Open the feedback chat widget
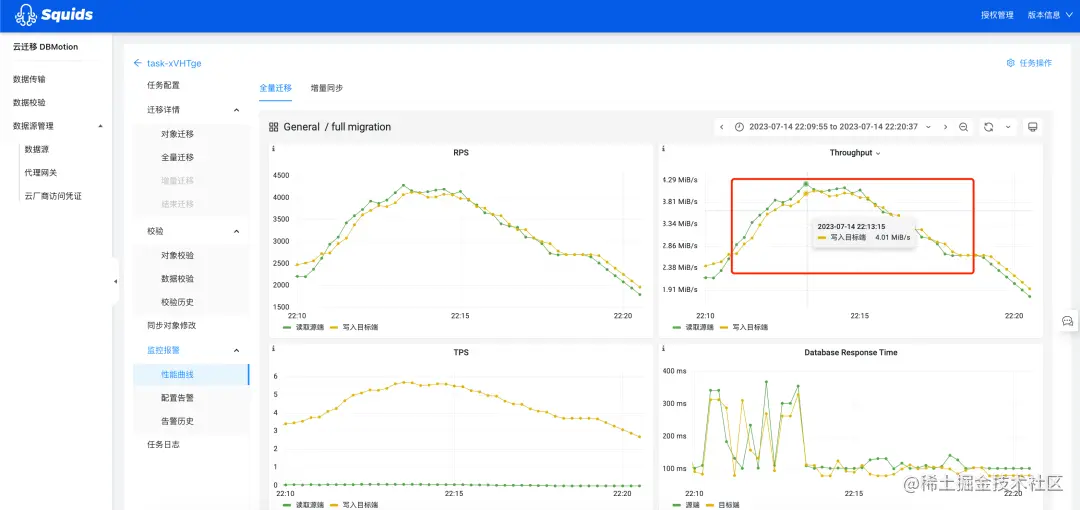The width and height of the screenshot is (1080, 510). tap(1068, 320)
